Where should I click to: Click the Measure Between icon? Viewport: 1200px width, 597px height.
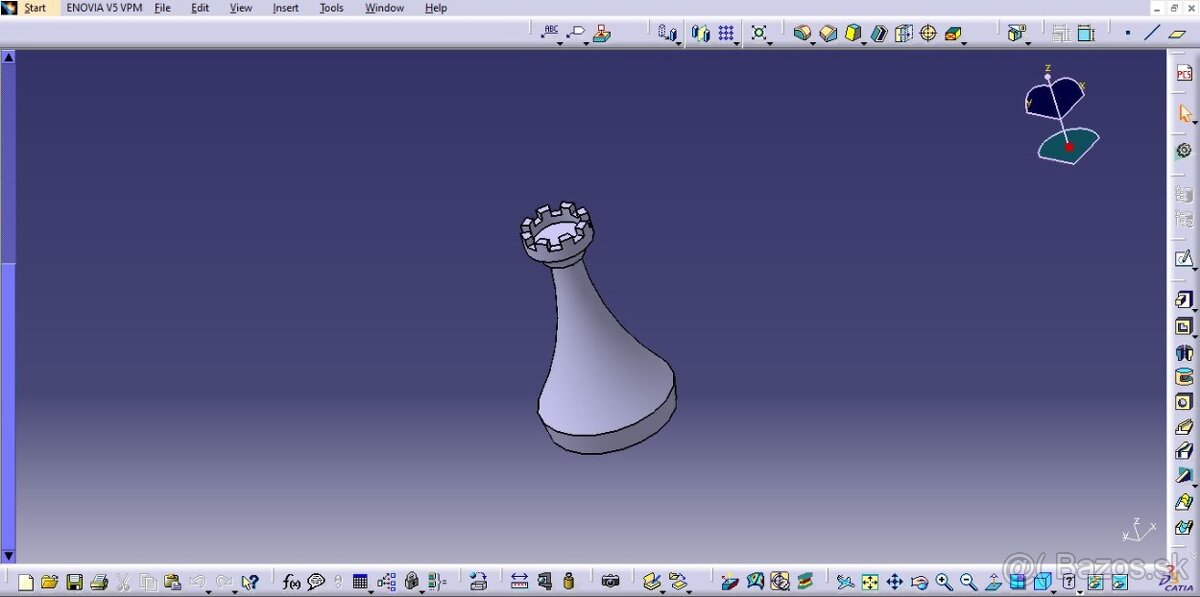tap(519, 581)
